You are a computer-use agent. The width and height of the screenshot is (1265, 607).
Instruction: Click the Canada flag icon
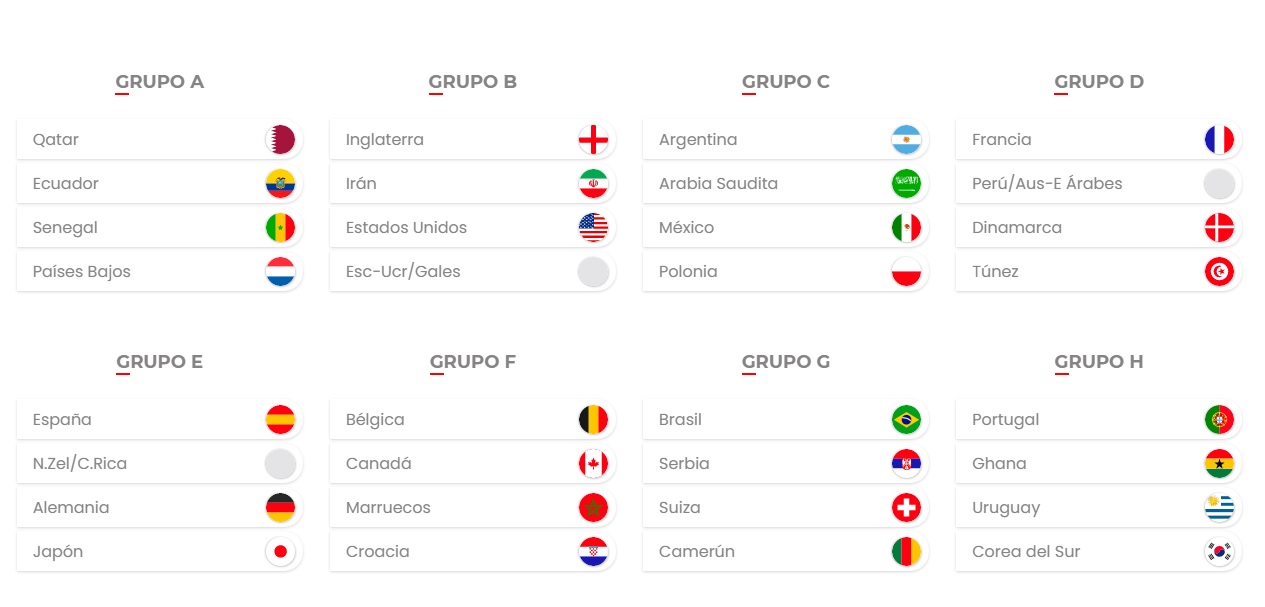(593, 464)
